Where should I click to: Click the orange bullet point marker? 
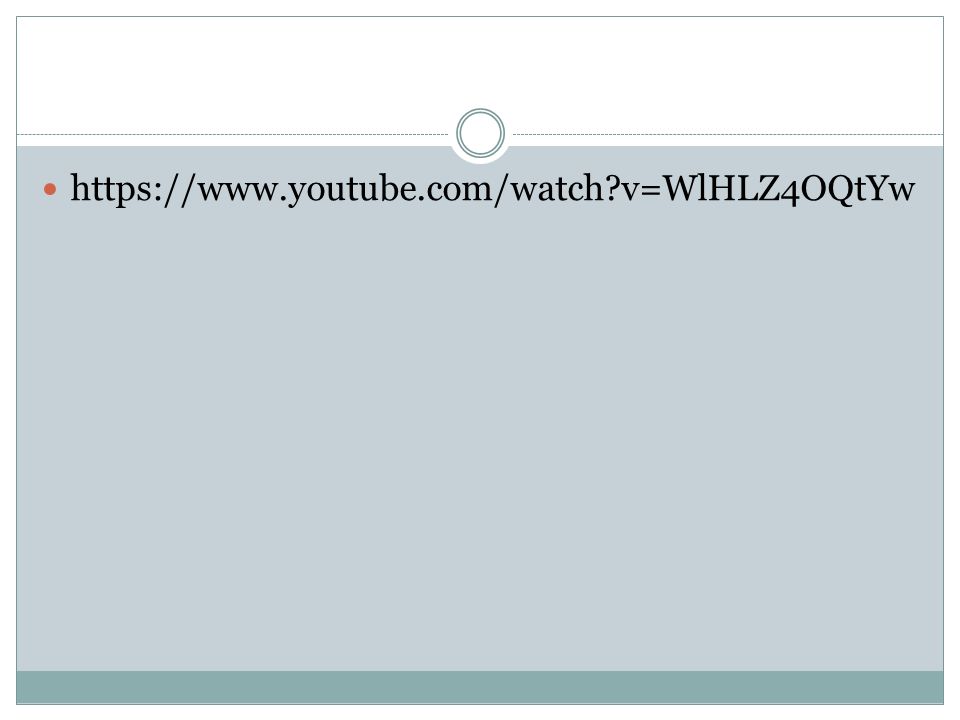coord(50,190)
